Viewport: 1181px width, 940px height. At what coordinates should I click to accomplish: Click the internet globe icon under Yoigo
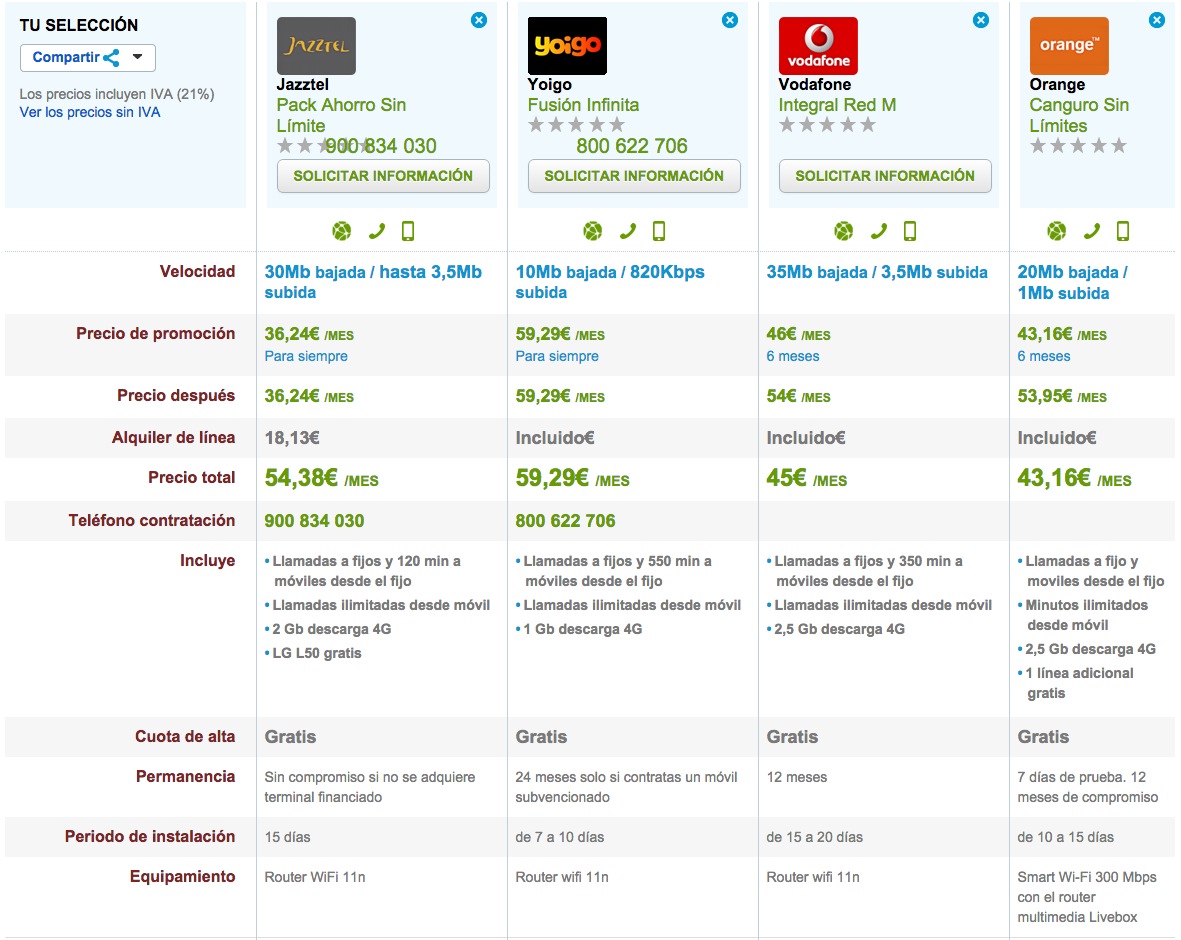click(x=593, y=231)
